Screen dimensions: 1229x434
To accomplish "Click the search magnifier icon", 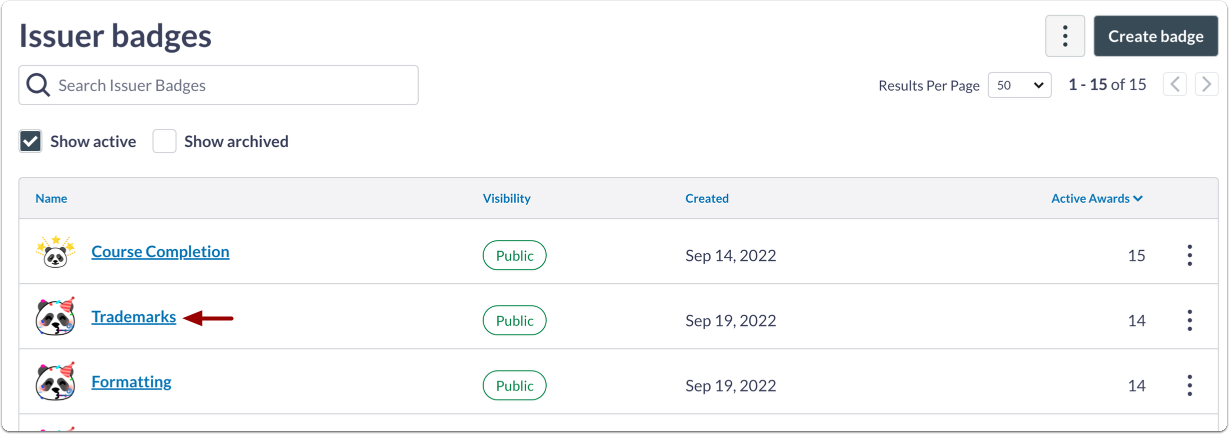I will tap(39, 85).
